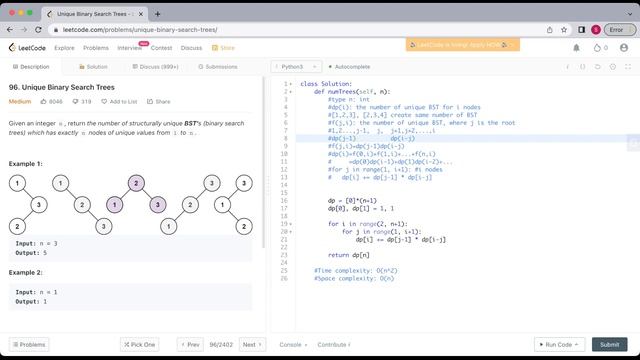Click the highlighted tree root node 2
Image resolution: width=640 pixels, height=360 pixels.
136,183
